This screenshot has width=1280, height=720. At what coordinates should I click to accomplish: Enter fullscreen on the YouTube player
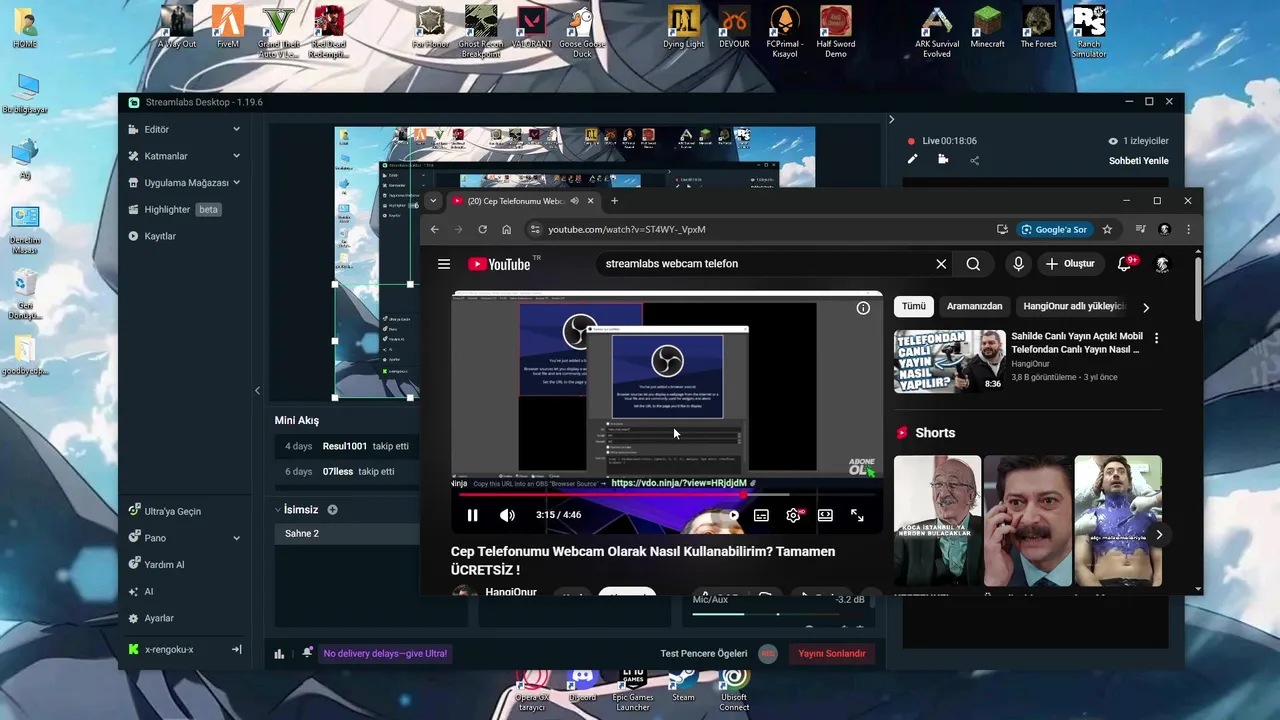857,515
